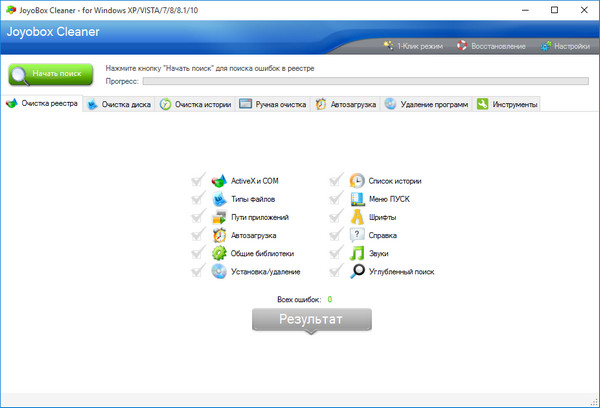Toggle the Шрифты checkbox
Image resolution: width=600 pixels, height=408 pixels.
336,216
